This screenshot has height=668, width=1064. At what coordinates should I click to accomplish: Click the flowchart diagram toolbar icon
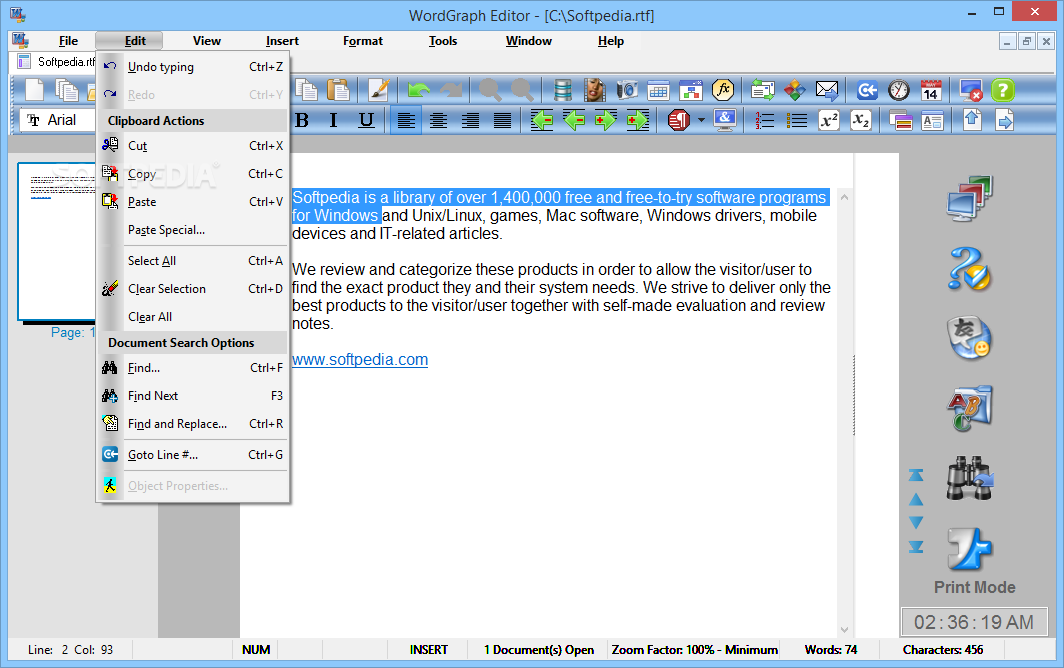point(691,90)
